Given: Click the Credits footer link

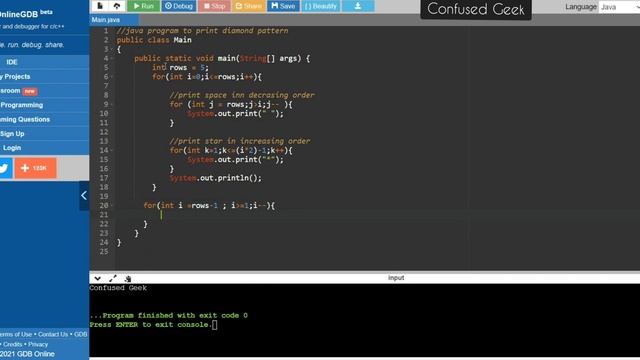Looking at the screenshot, I should point(13,344).
